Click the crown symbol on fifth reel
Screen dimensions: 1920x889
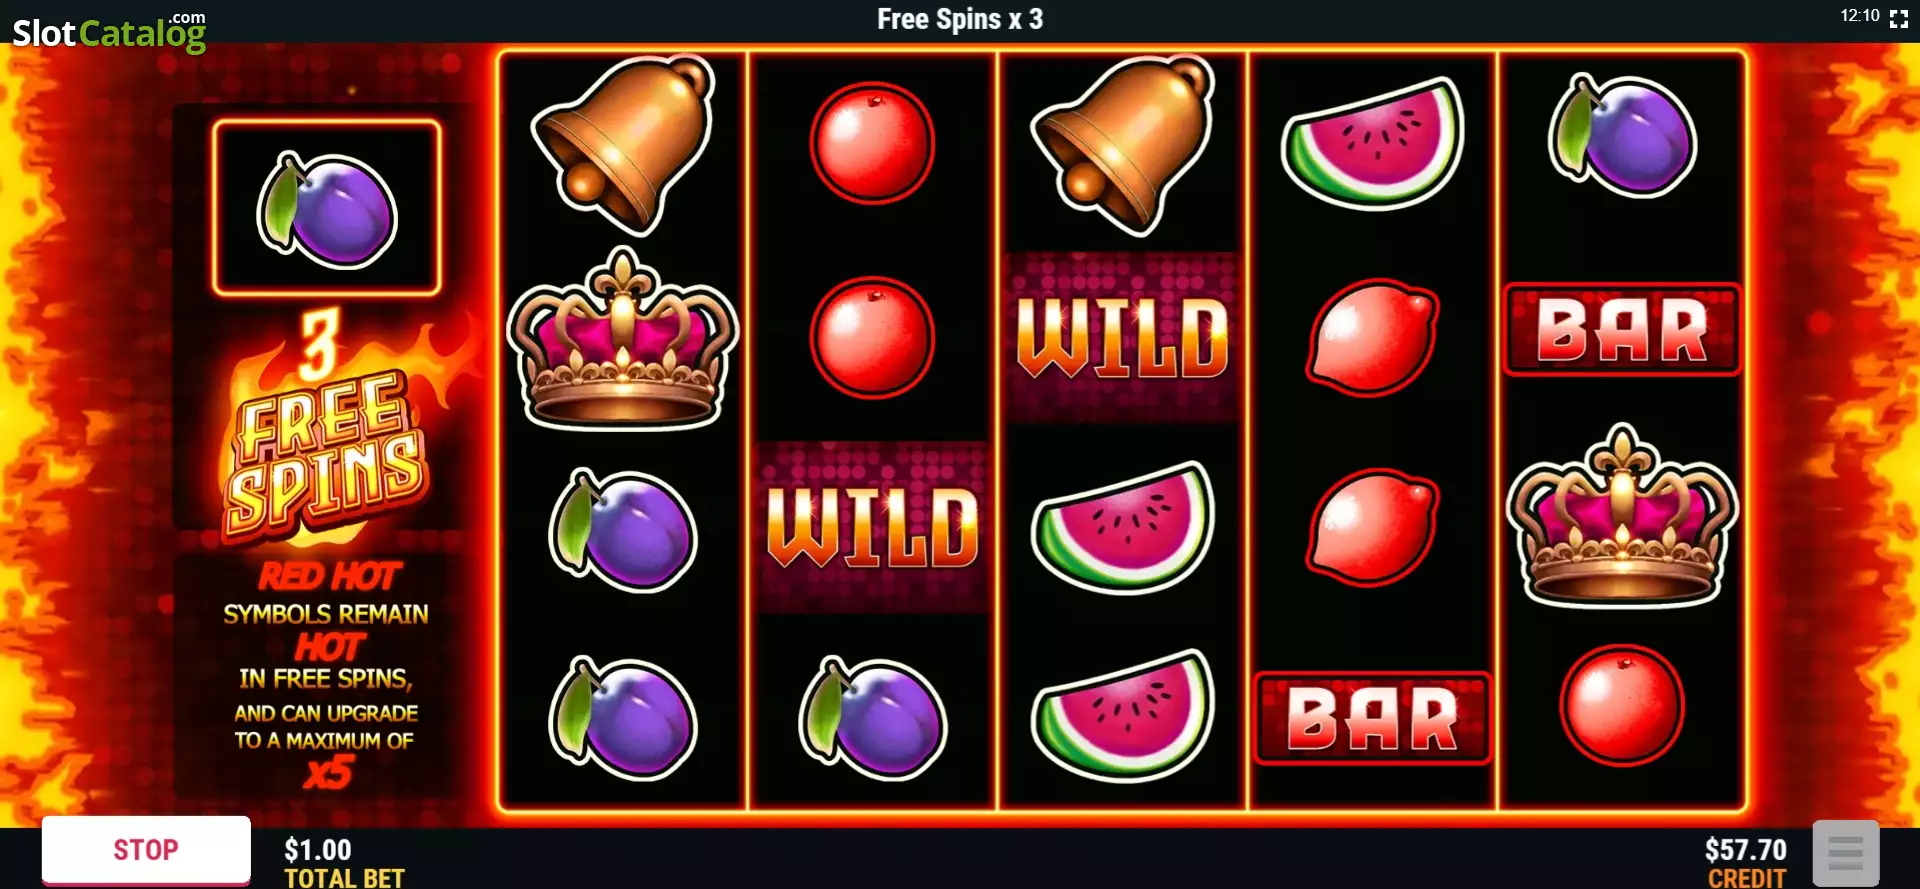tap(1622, 516)
